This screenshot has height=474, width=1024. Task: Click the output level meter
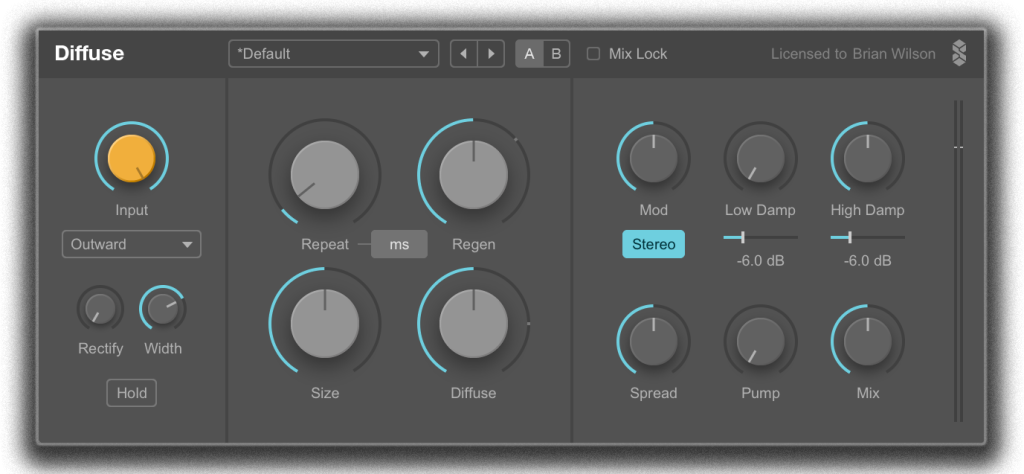[x=958, y=261]
